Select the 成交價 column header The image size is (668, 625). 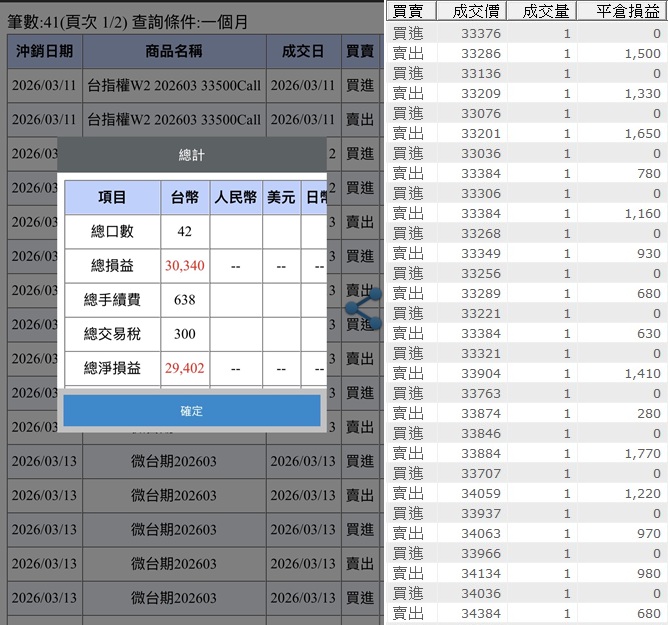pyautogui.click(x=471, y=11)
